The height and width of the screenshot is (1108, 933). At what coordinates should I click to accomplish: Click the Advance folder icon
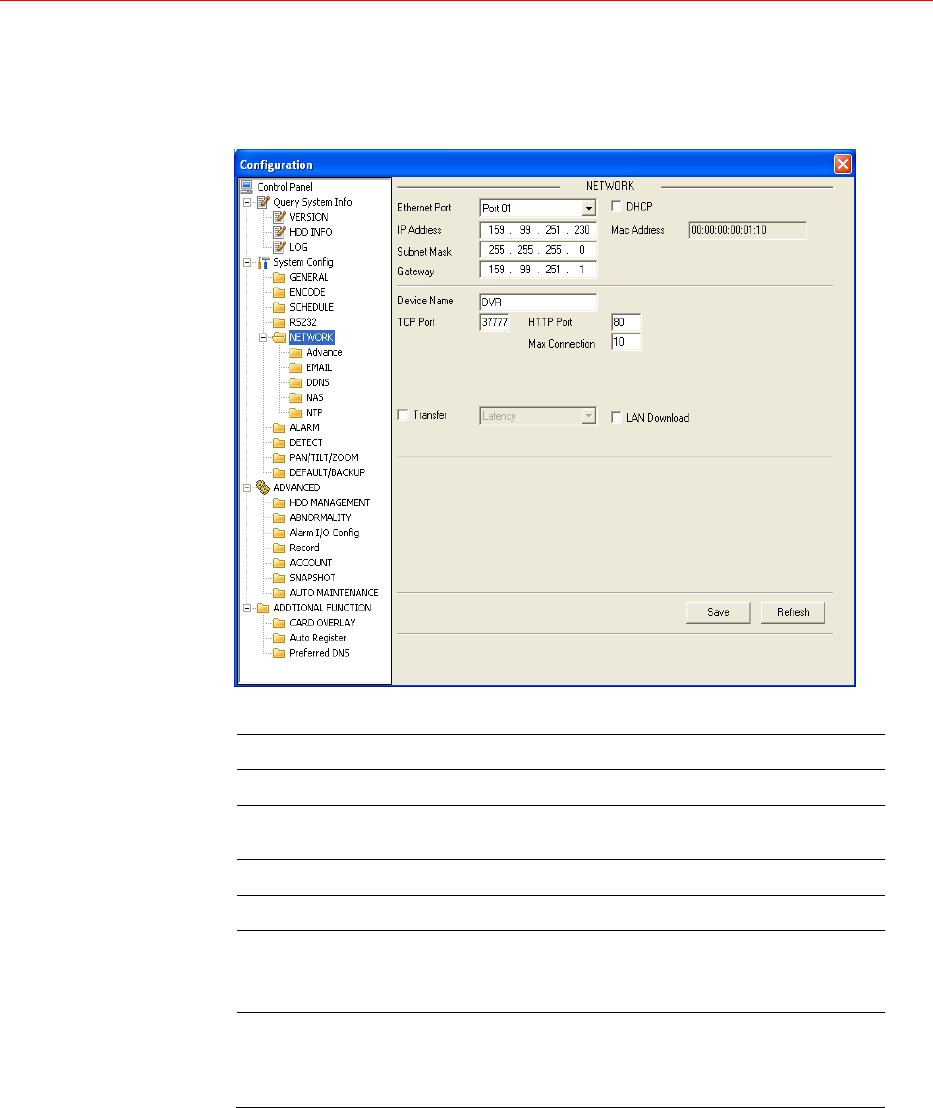pyautogui.click(x=295, y=352)
